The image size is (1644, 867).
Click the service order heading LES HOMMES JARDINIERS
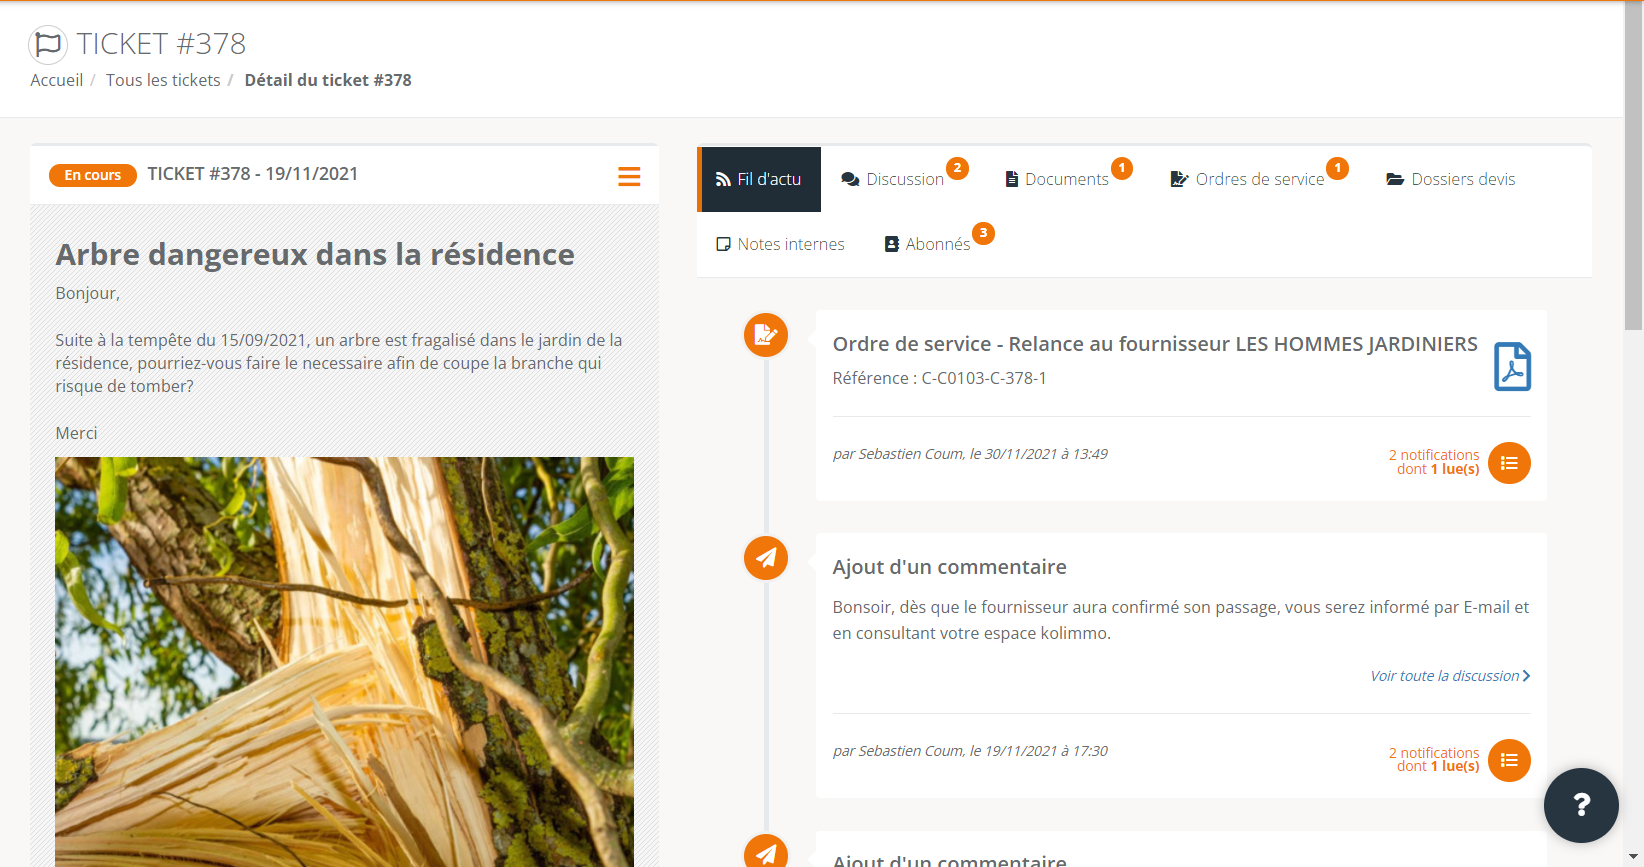[1155, 344]
